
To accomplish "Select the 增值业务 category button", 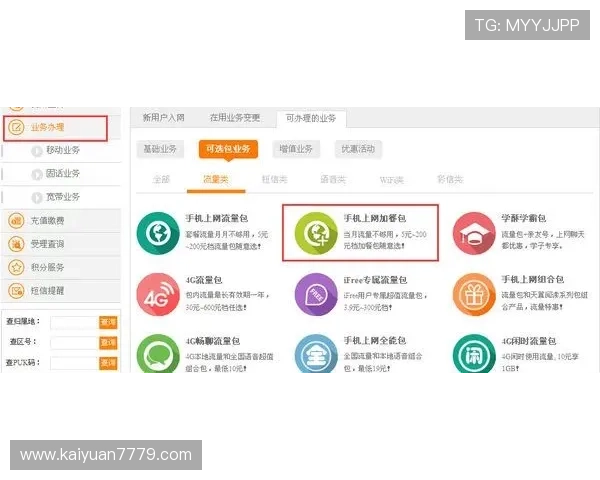I will (x=296, y=149).
